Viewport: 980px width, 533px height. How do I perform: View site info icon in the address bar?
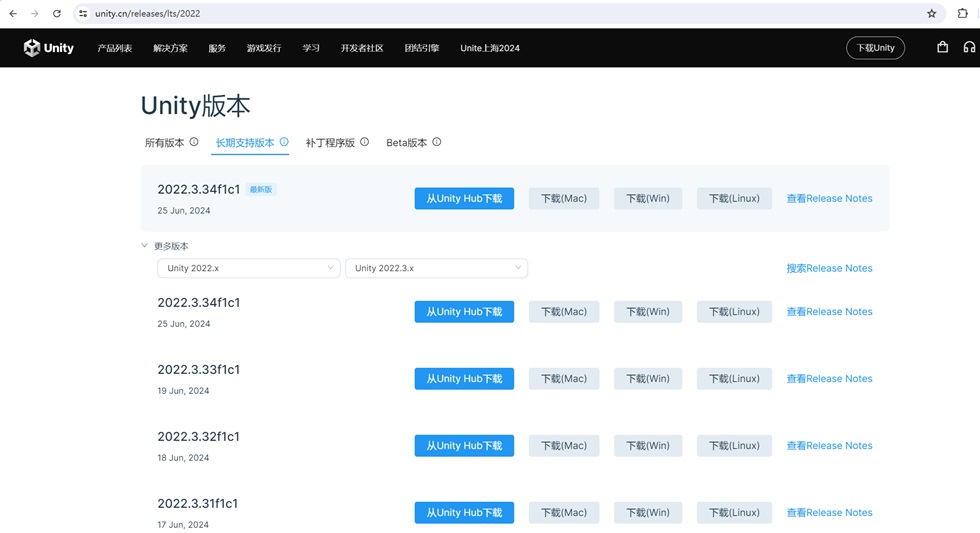click(83, 14)
